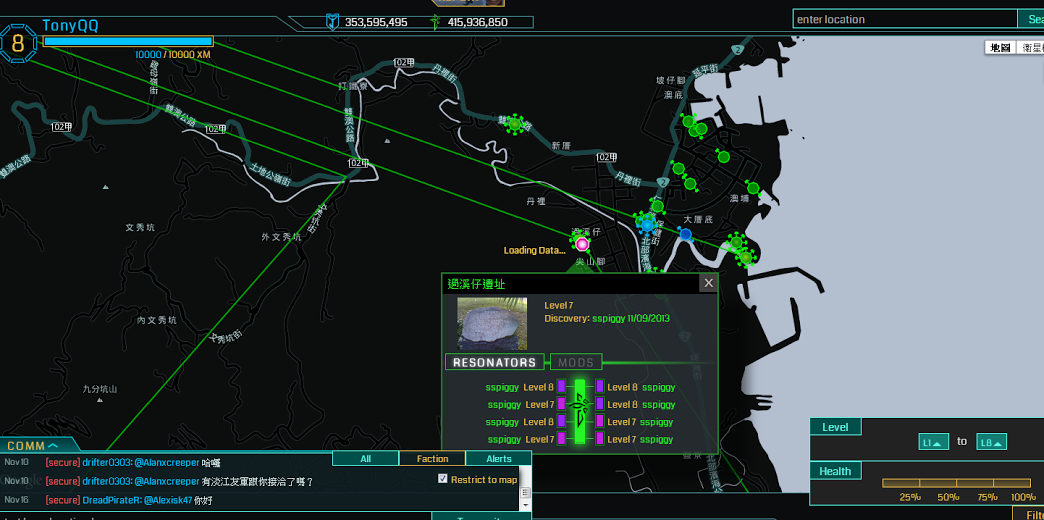This screenshot has width=1044, height=520.
Task: Click the Health filter label
Action: click(x=836, y=471)
